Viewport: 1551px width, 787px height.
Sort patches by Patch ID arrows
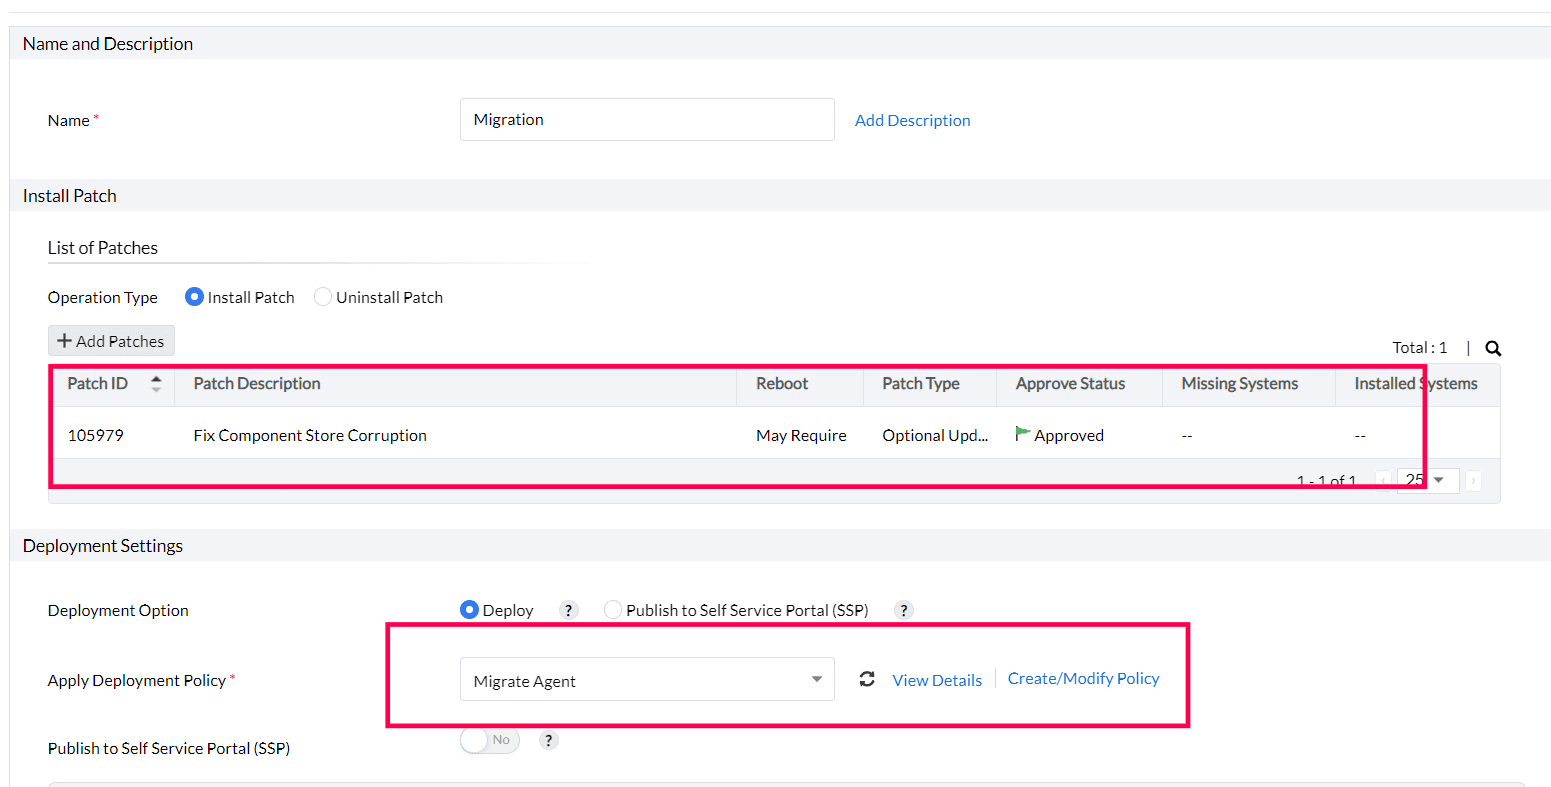click(x=156, y=384)
